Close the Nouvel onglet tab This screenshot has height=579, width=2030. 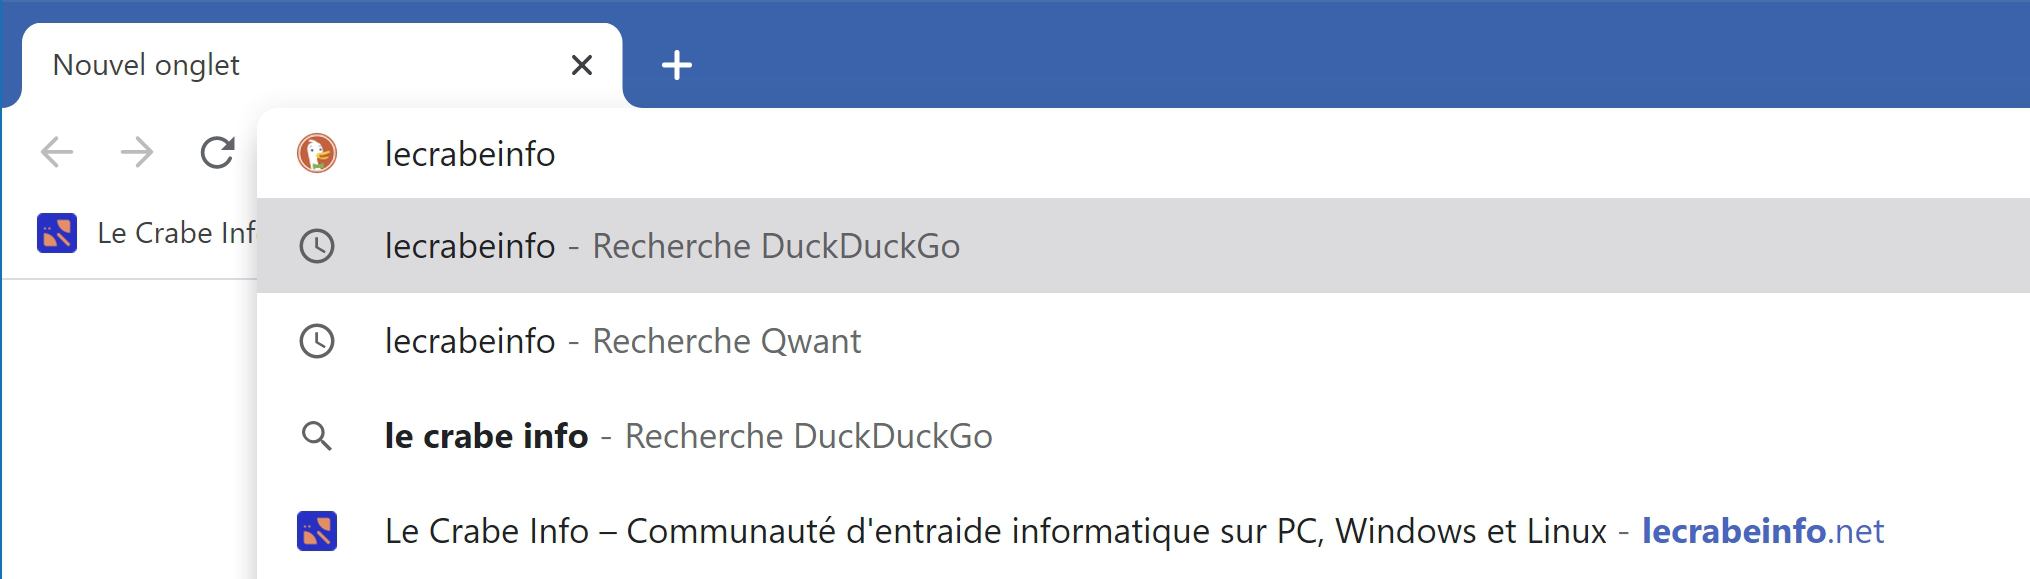click(582, 65)
